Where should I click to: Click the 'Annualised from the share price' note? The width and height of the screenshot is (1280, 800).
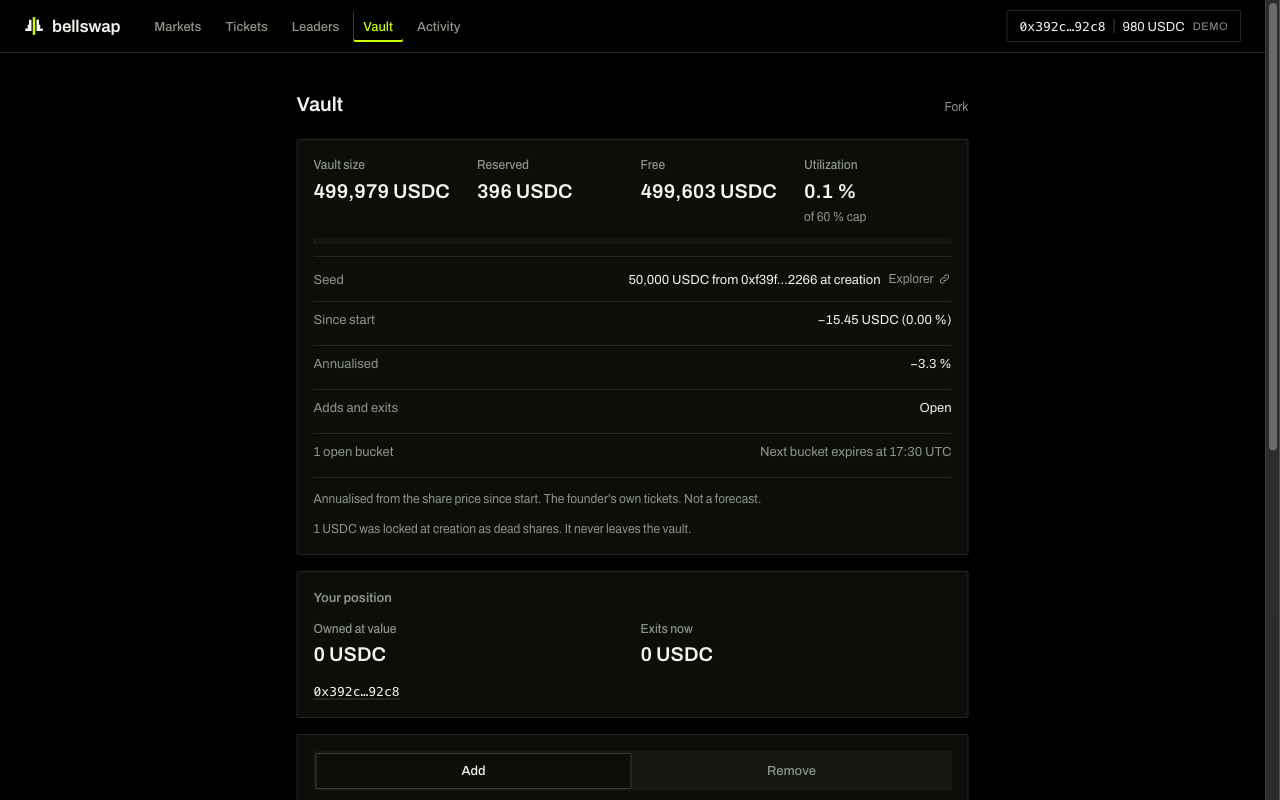(x=537, y=499)
